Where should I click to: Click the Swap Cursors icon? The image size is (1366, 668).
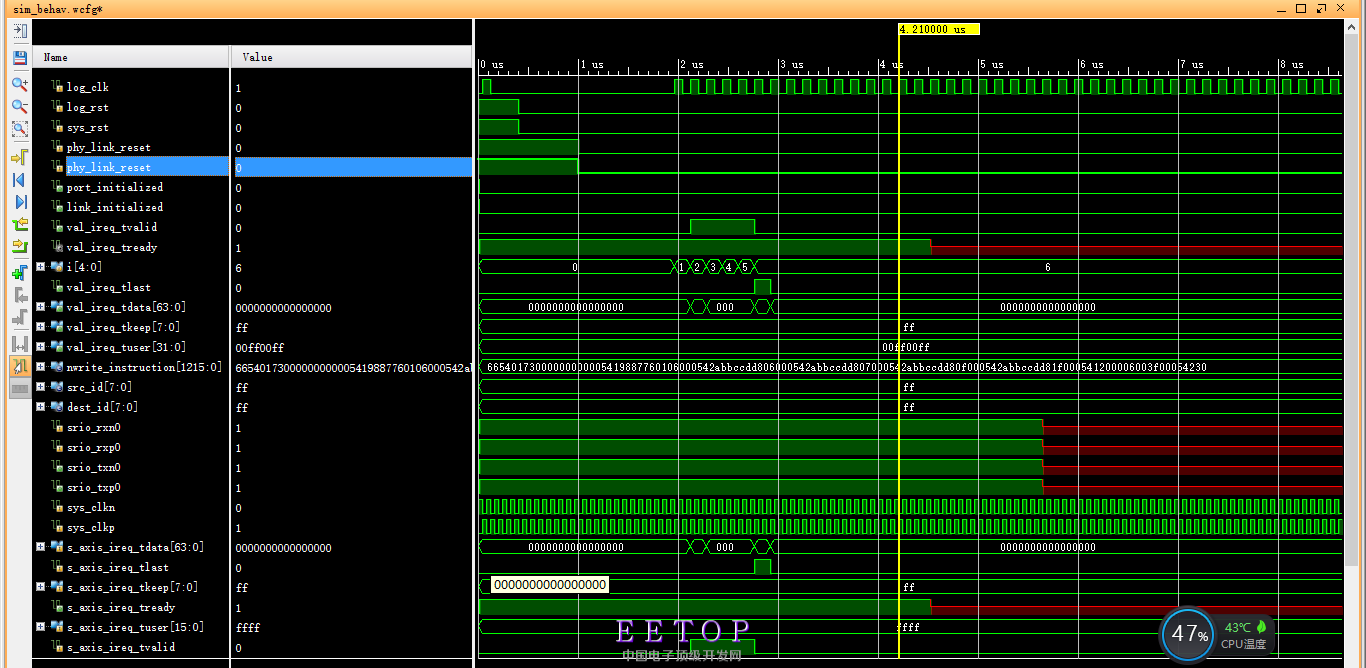(x=19, y=343)
